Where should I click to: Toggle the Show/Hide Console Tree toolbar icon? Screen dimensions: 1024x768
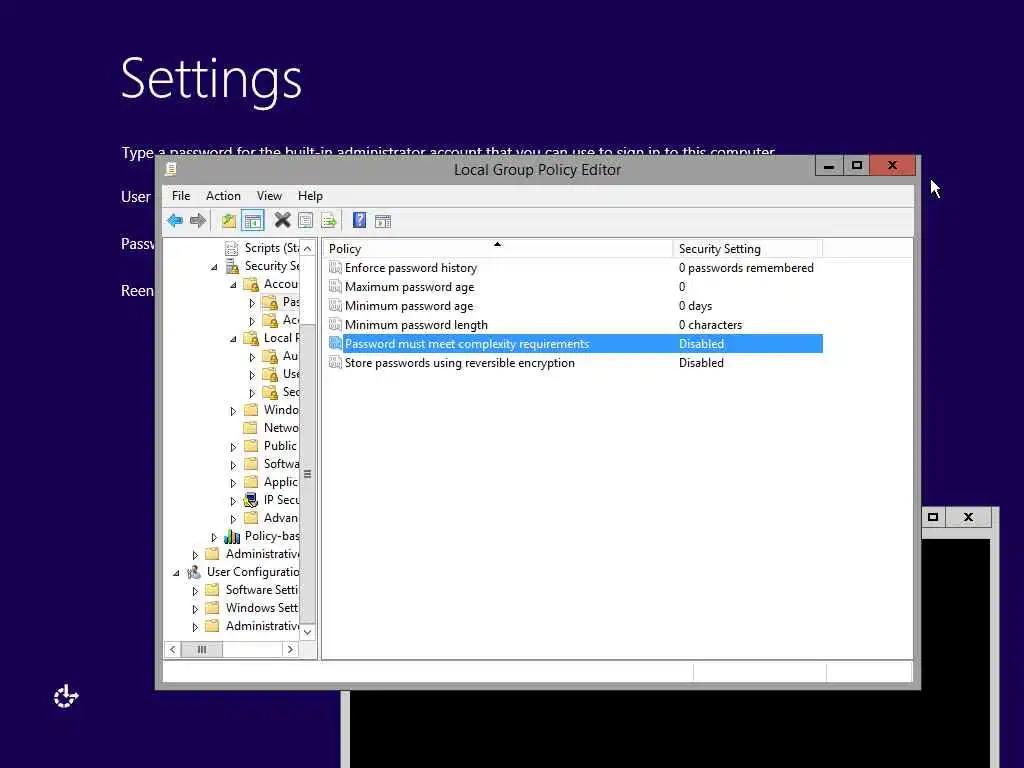tap(253, 221)
